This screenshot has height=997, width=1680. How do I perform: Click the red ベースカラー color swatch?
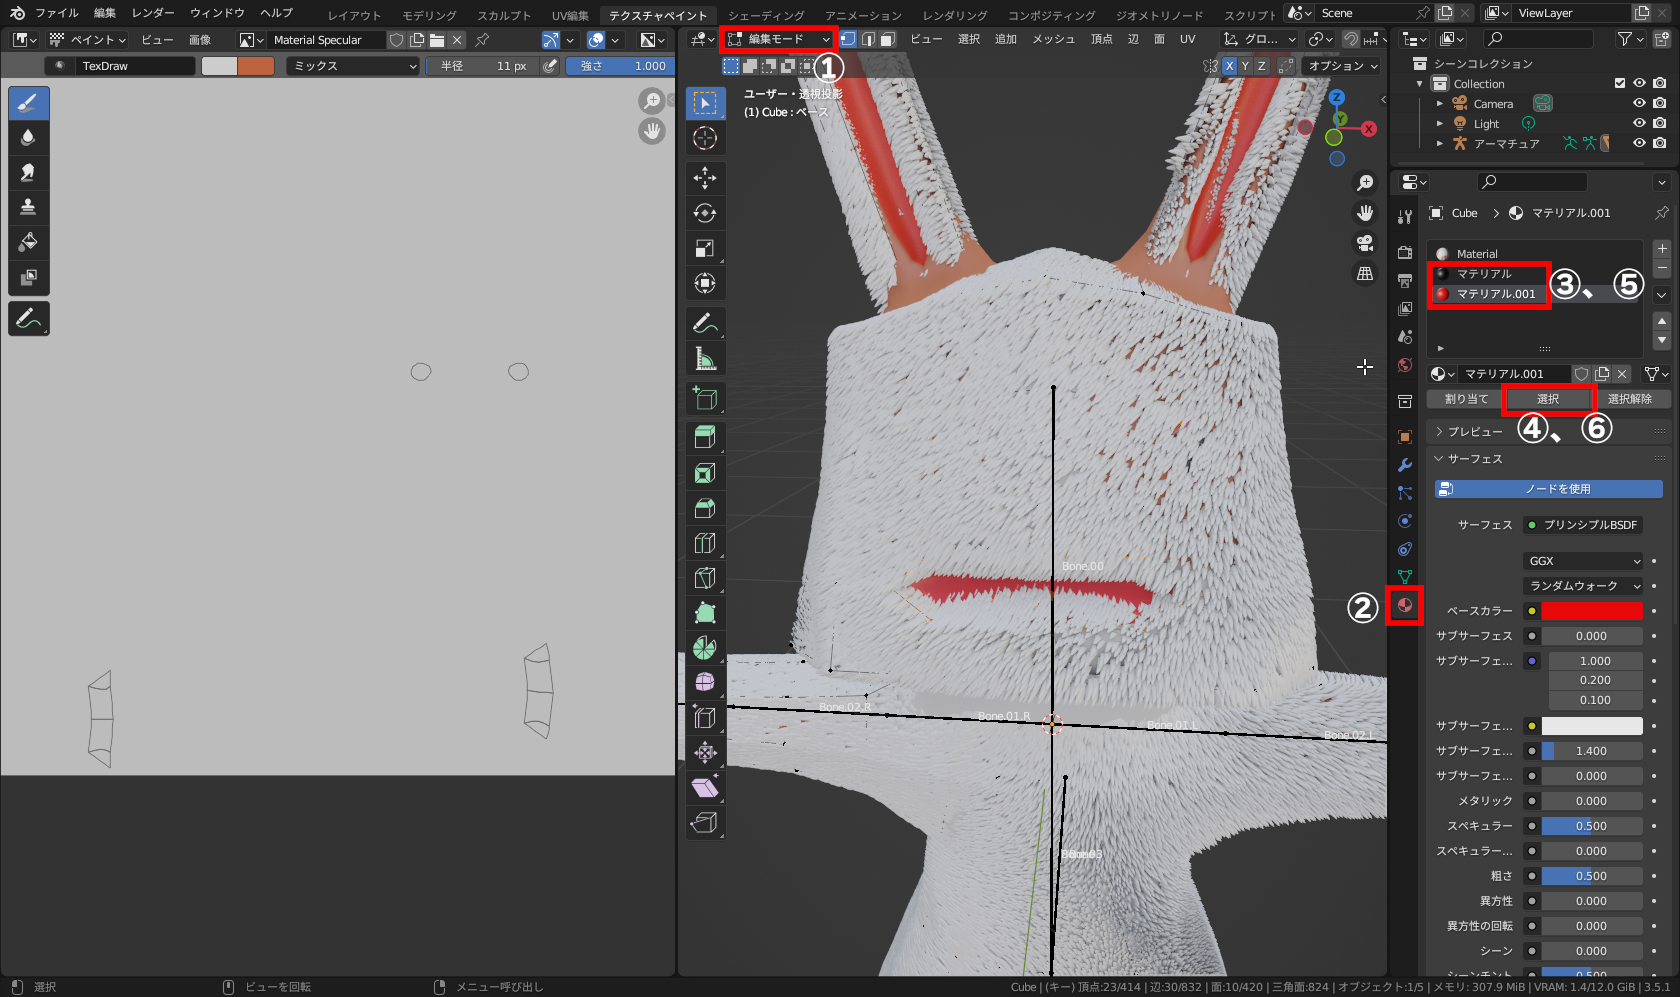click(x=1591, y=611)
